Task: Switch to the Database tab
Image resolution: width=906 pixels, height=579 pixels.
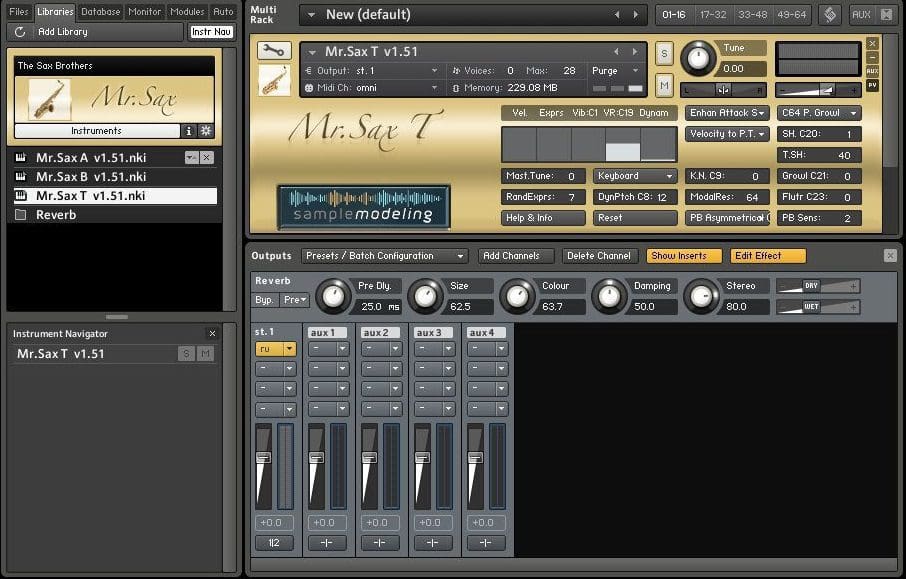Action: coord(100,12)
